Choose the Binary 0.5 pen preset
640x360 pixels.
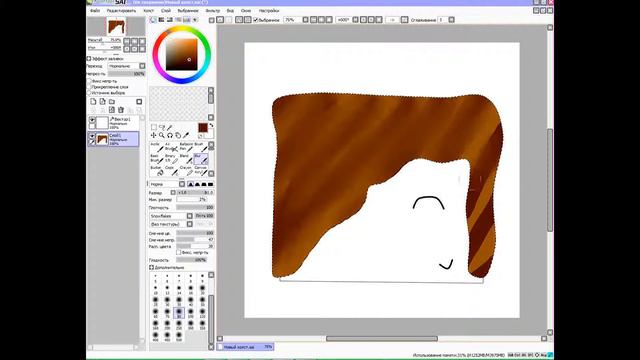tap(171, 159)
